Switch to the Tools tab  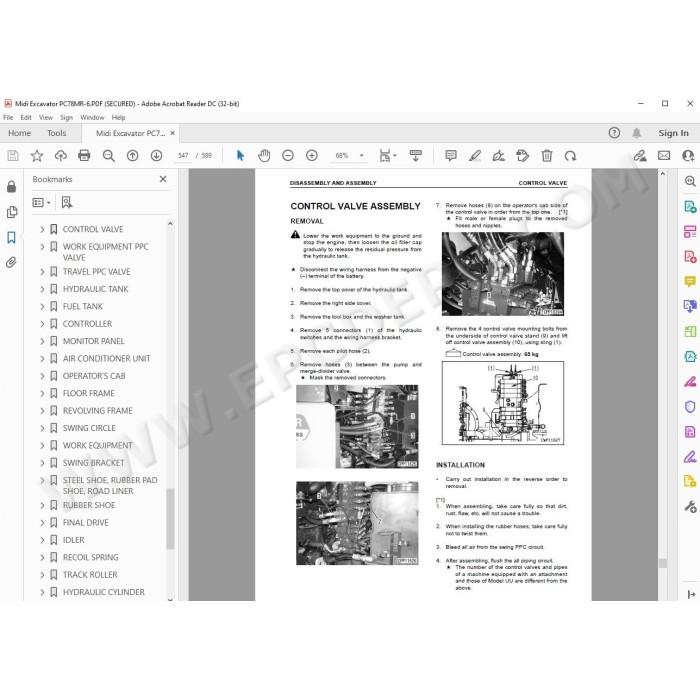pos(57,133)
